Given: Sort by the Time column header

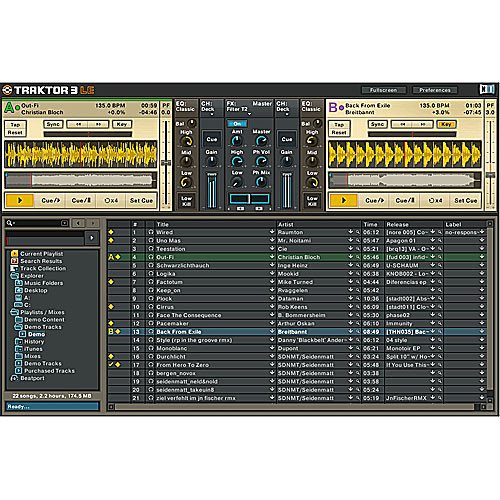Looking at the screenshot, I should coord(370,224).
